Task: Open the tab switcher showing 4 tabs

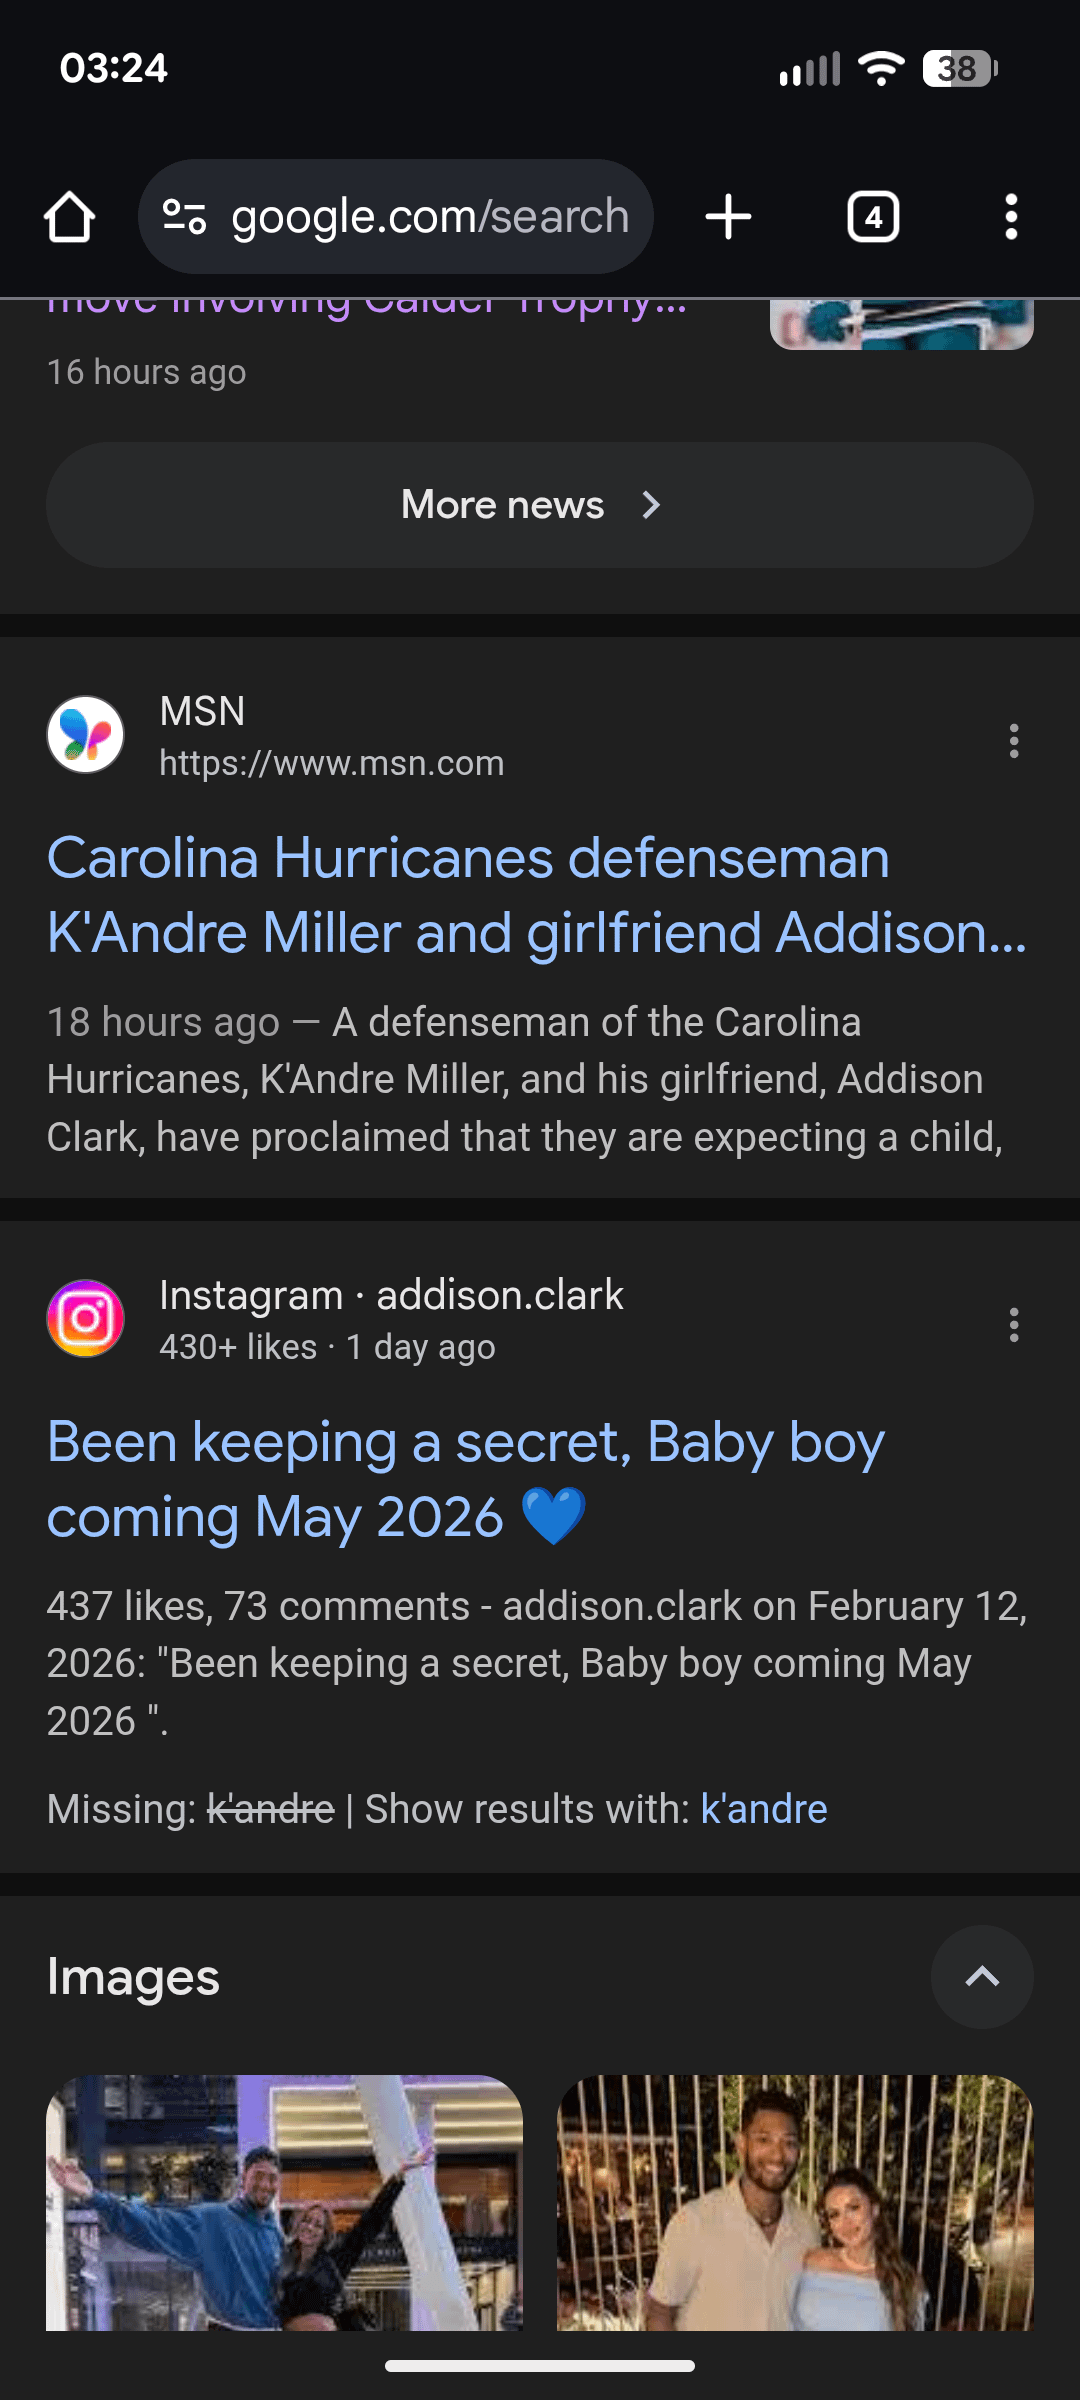Action: [873, 217]
